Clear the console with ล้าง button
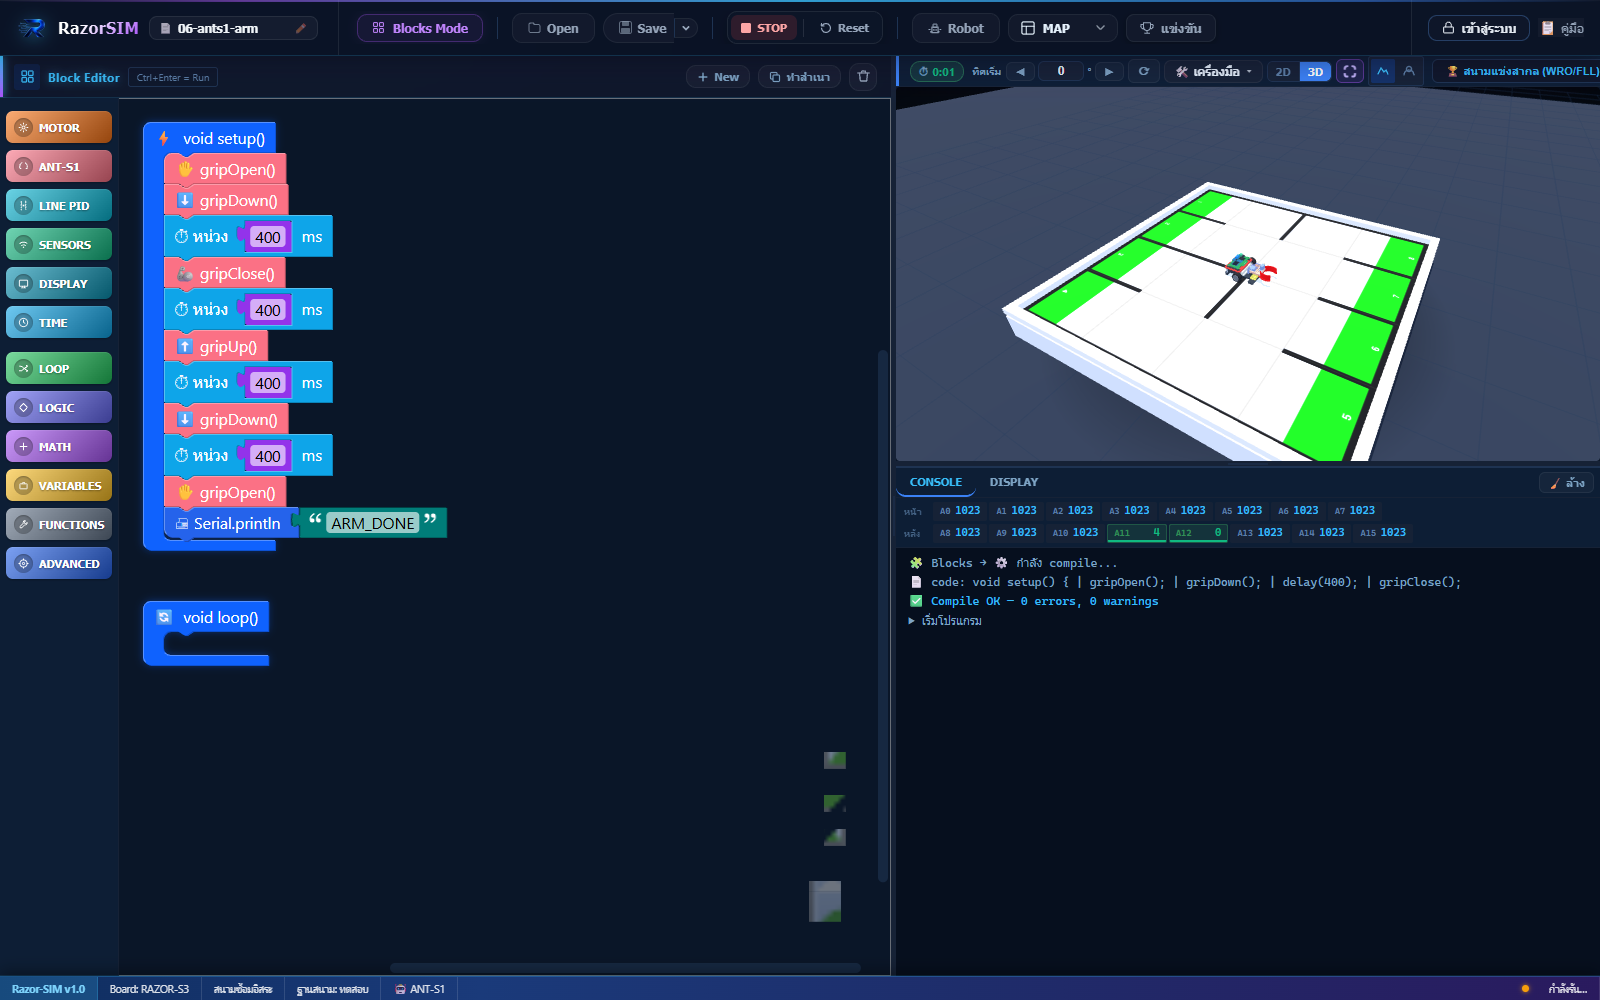Screen dimensions: 1600x1000 click(x=1567, y=483)
